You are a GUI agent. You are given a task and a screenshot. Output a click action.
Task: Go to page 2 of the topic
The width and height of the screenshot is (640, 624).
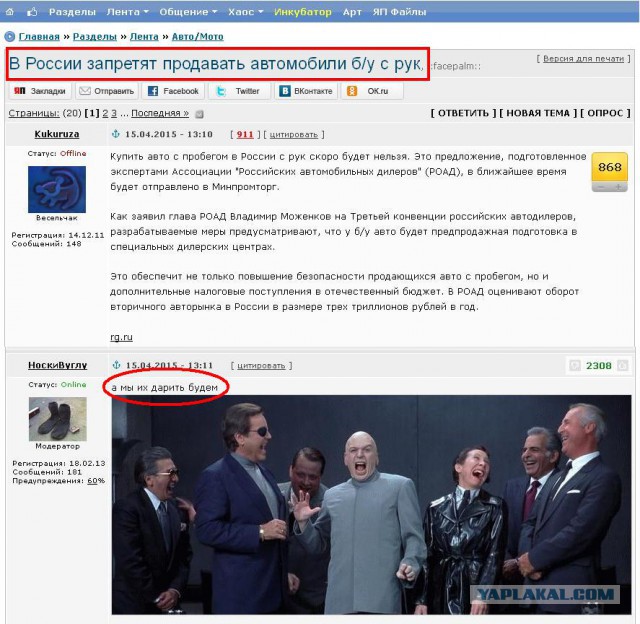coord(105,113)
